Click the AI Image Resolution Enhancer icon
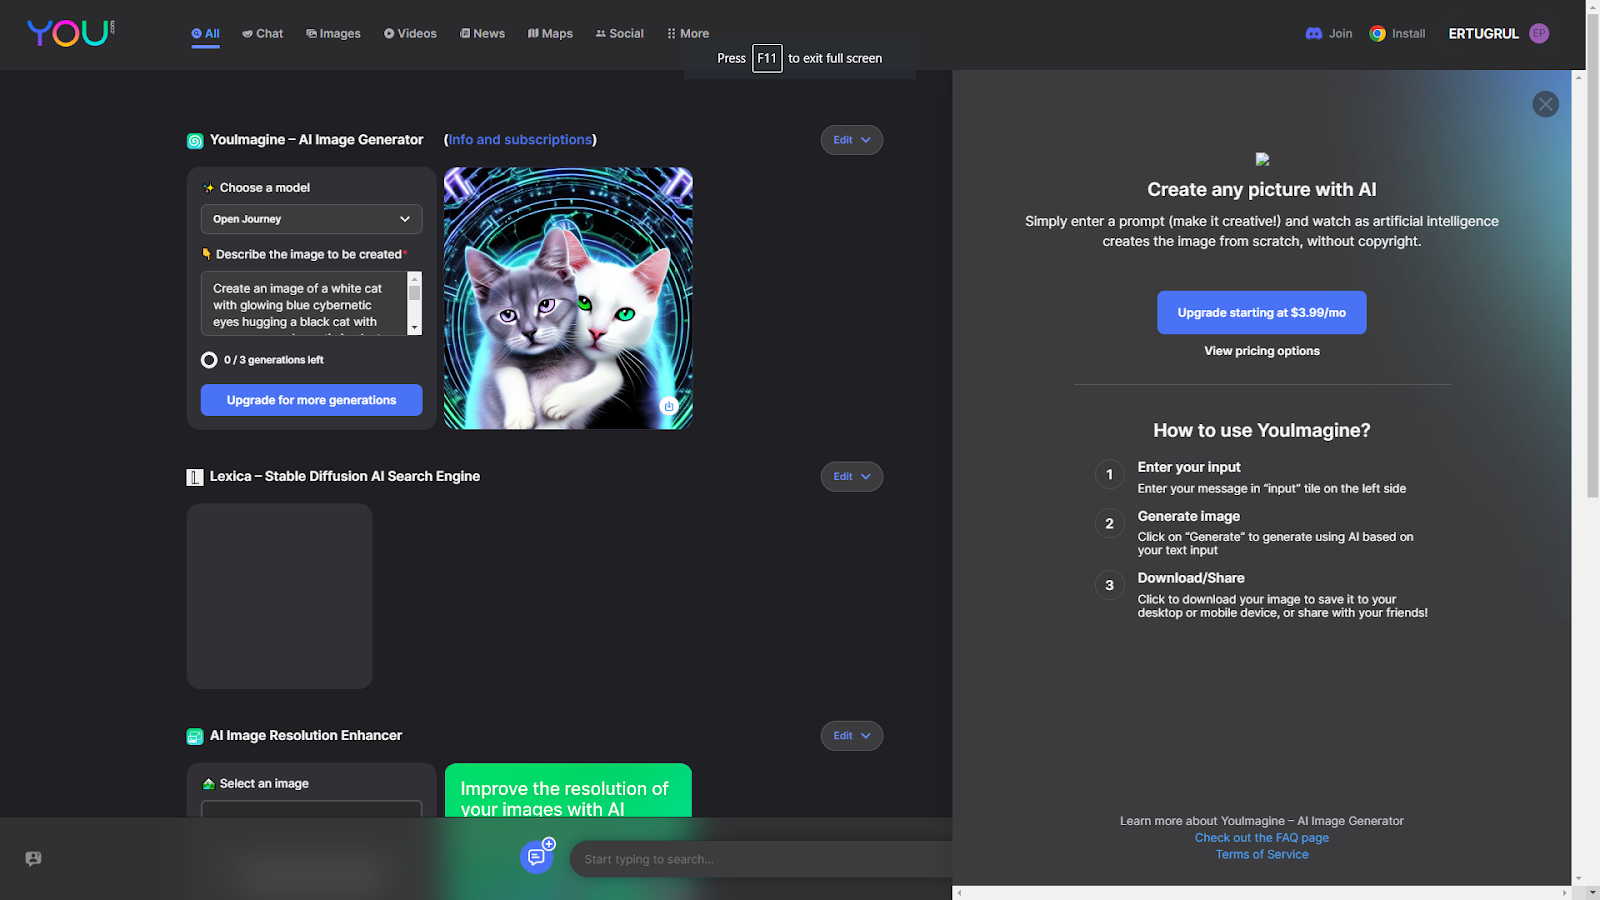 point(195,737)
